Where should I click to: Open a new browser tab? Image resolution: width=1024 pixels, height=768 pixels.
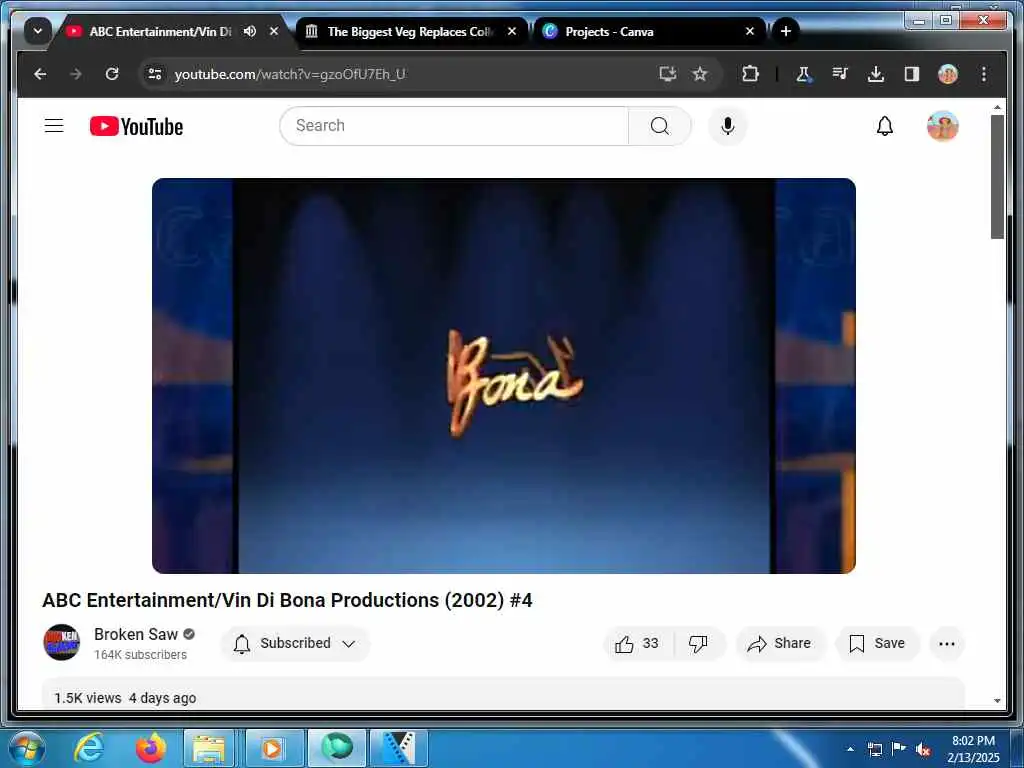pos(786,31)
